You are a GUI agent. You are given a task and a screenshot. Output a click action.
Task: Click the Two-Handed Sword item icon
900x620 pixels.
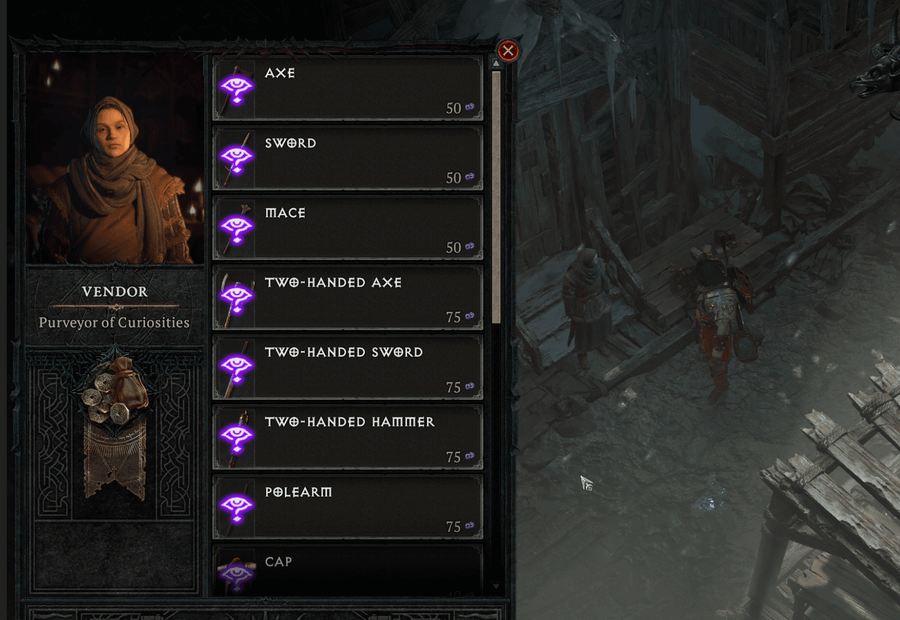pos(236,368)
